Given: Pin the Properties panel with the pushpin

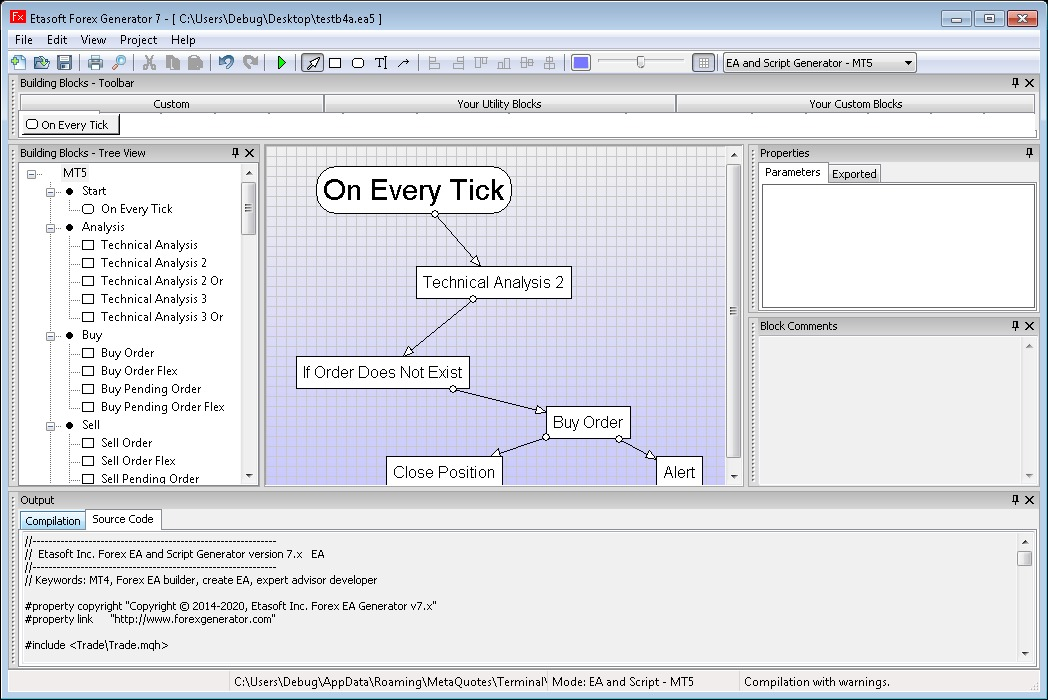Looking at the screenshot, I should [1029, 153].
